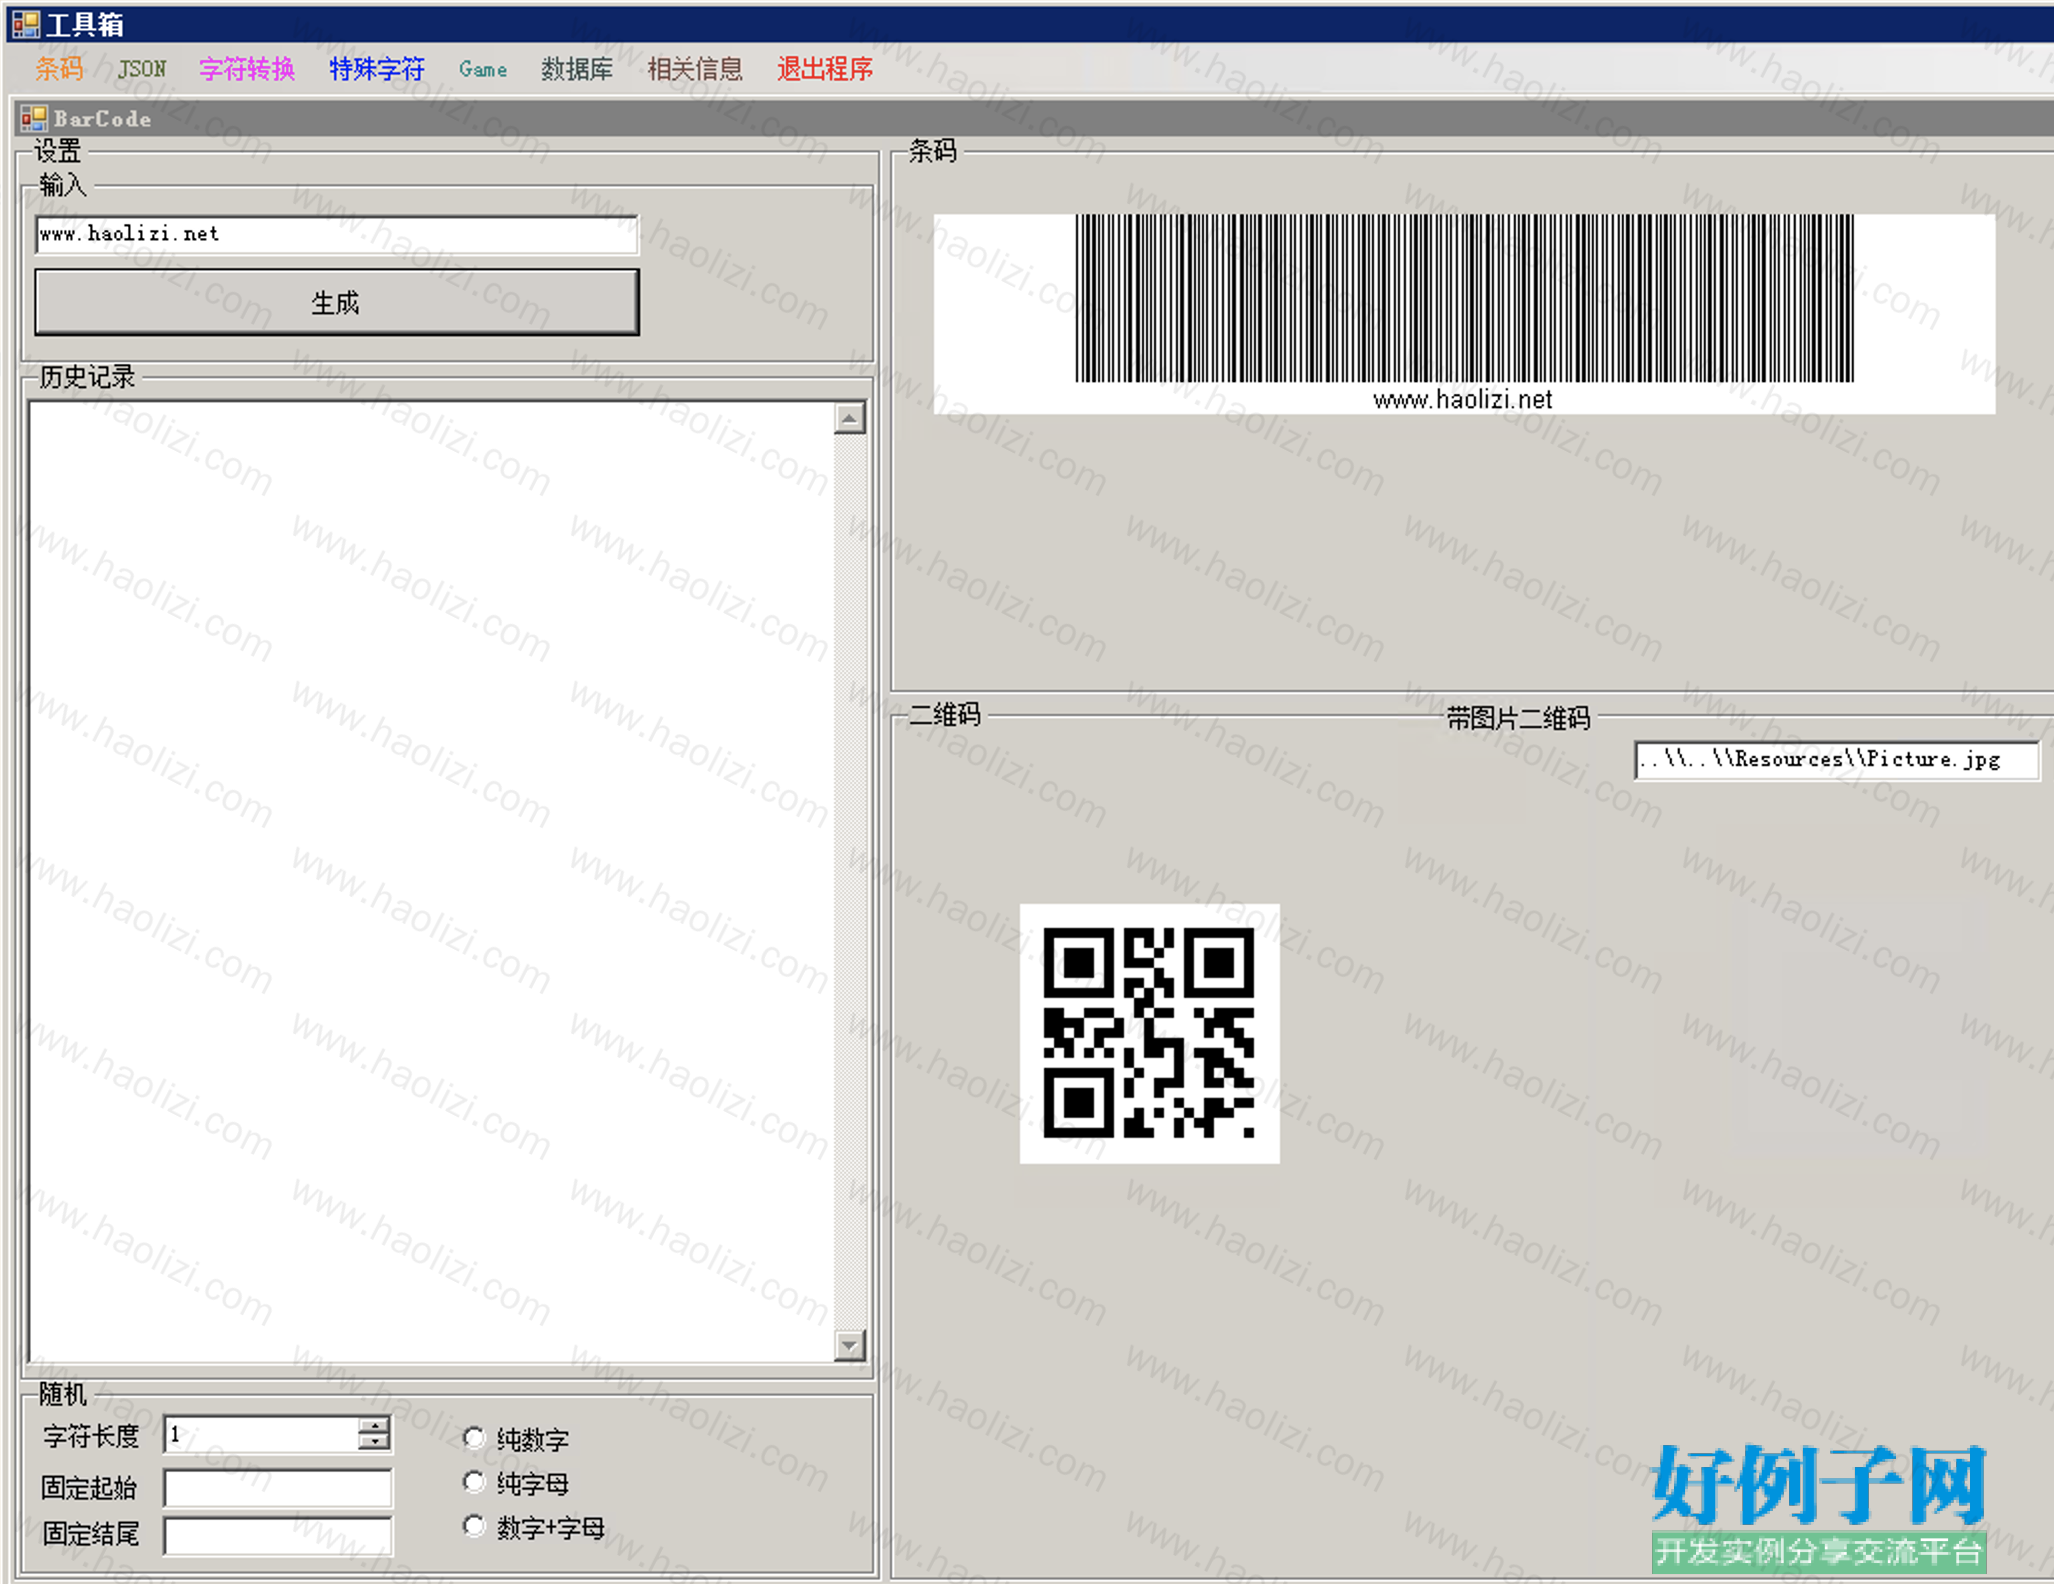Image resolution: width=2054 pixels, height=1584 pixels.
Task: Open the 特殊字符 menu
Action: tap(377, 69)
